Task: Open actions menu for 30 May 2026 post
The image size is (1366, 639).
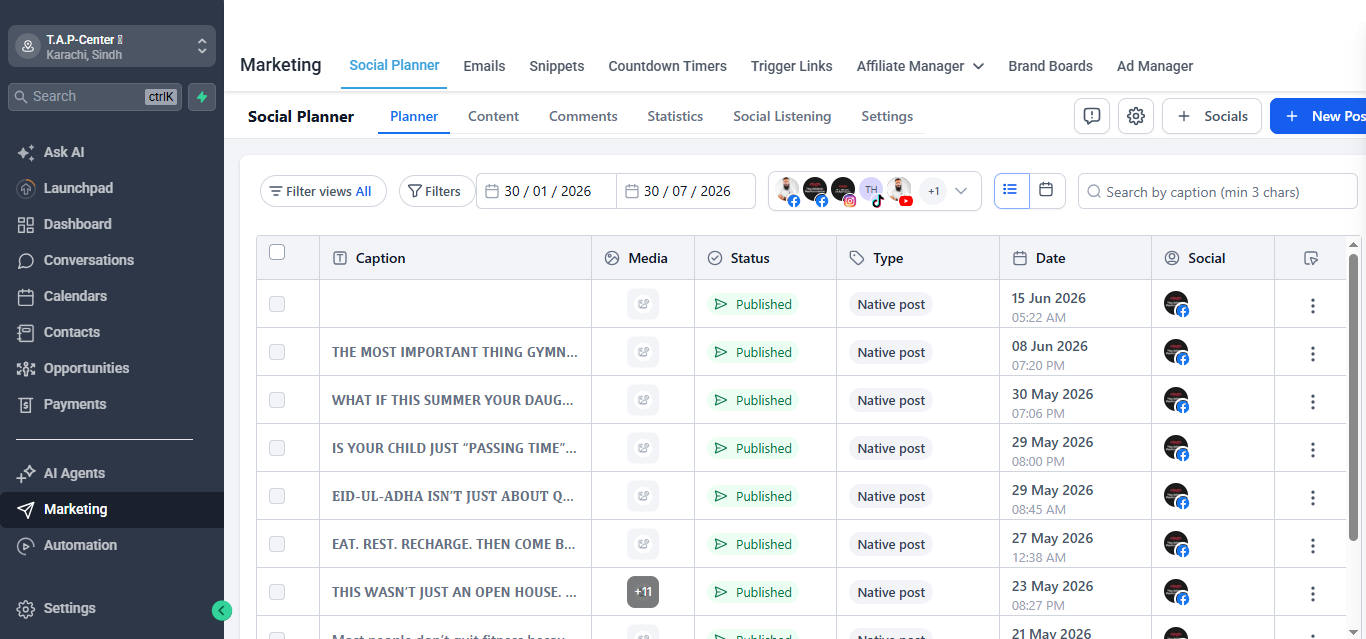Action: pyautogui.click(x=1312, y=402)
